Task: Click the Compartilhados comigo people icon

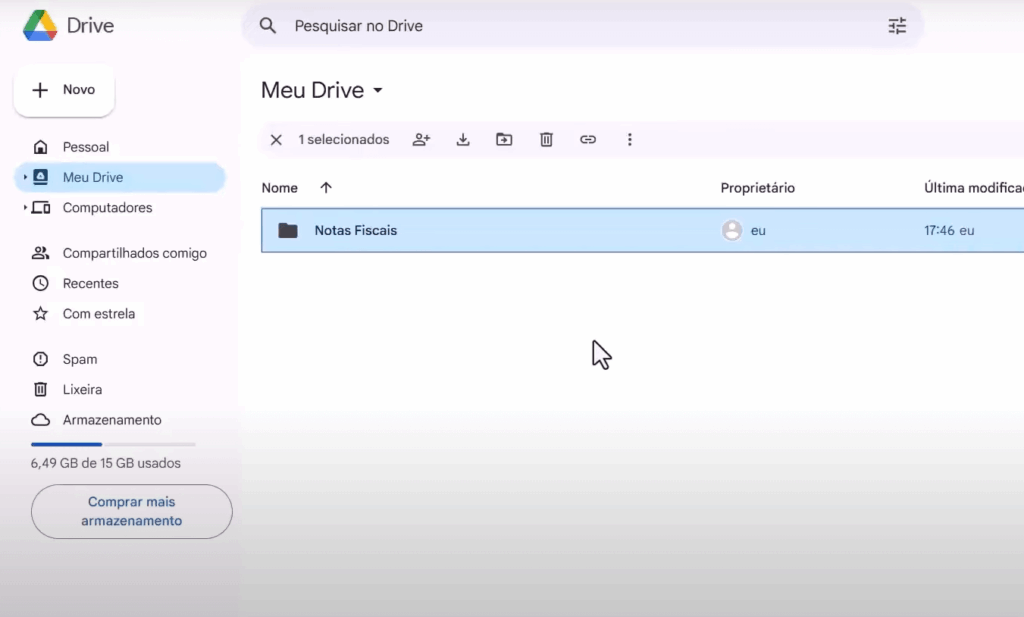Action: [40, 253]
